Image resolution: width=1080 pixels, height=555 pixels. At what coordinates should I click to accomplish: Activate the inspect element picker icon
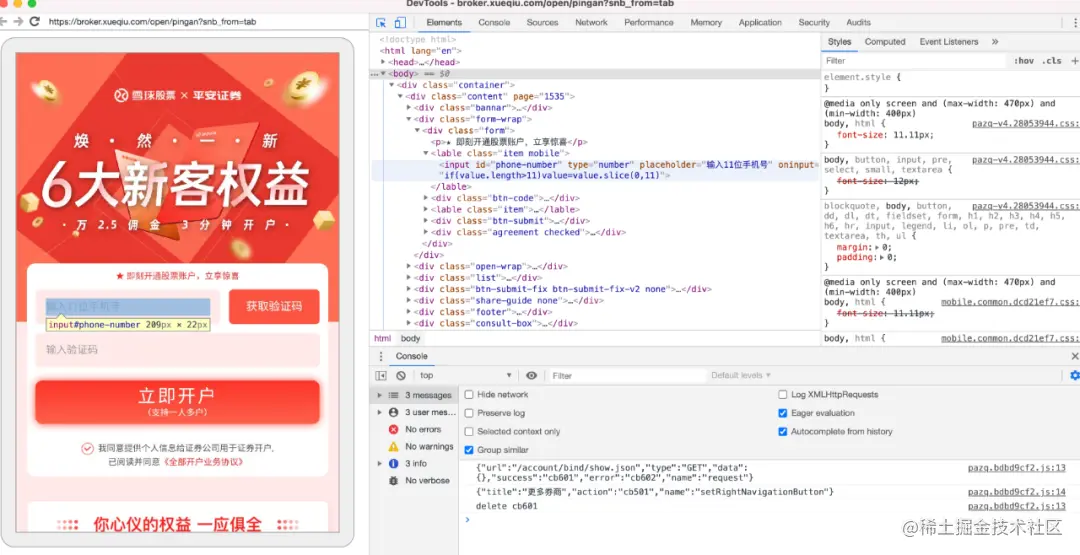click(x=381, y=23)
